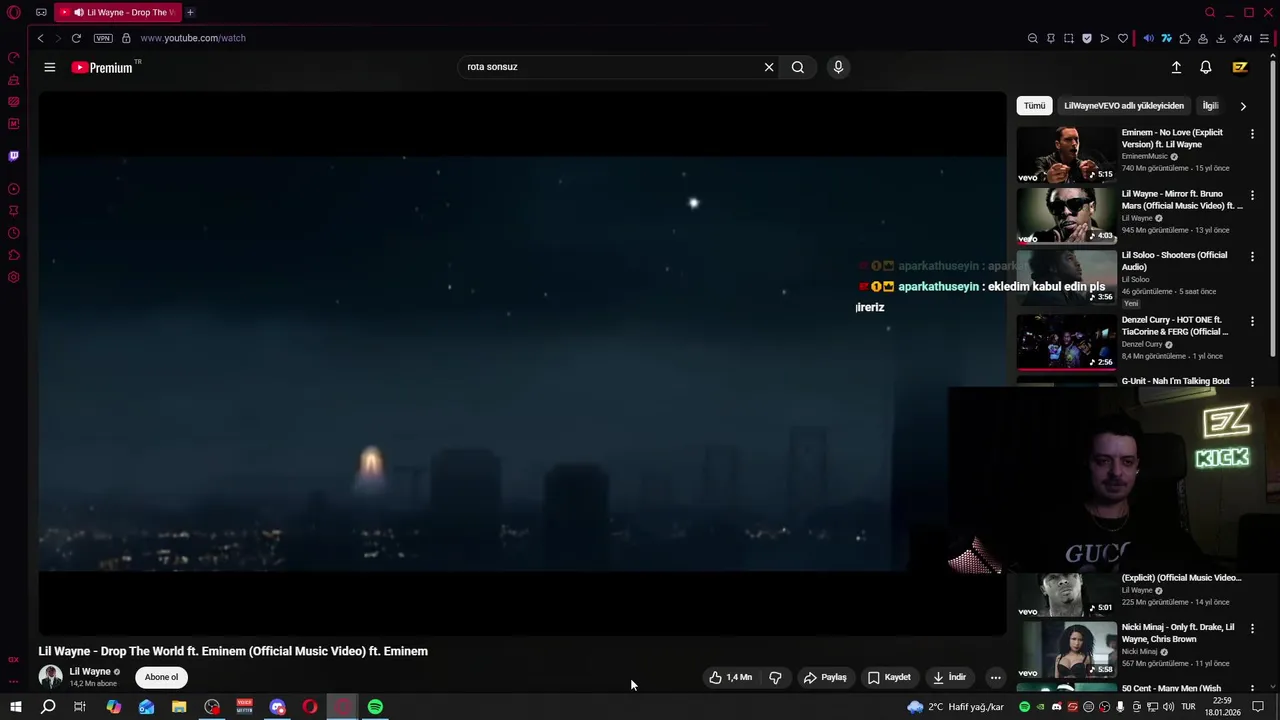Download the video with İndir

coord(949,677)
